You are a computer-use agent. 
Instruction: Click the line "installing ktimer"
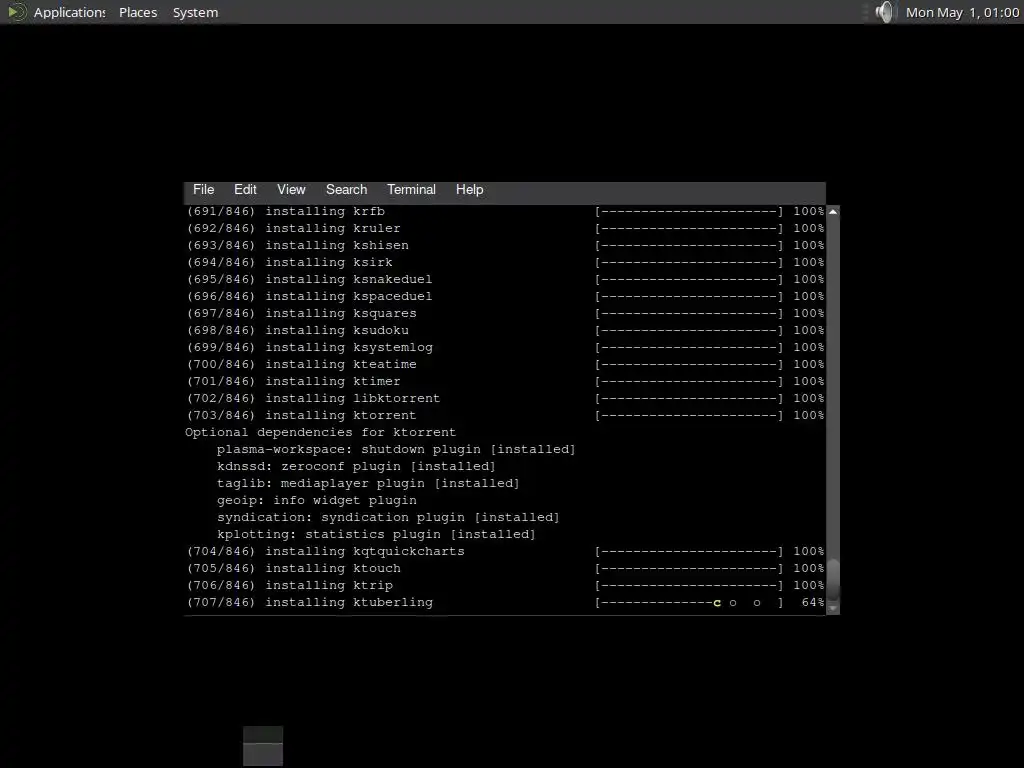click(x=505, y=381)
